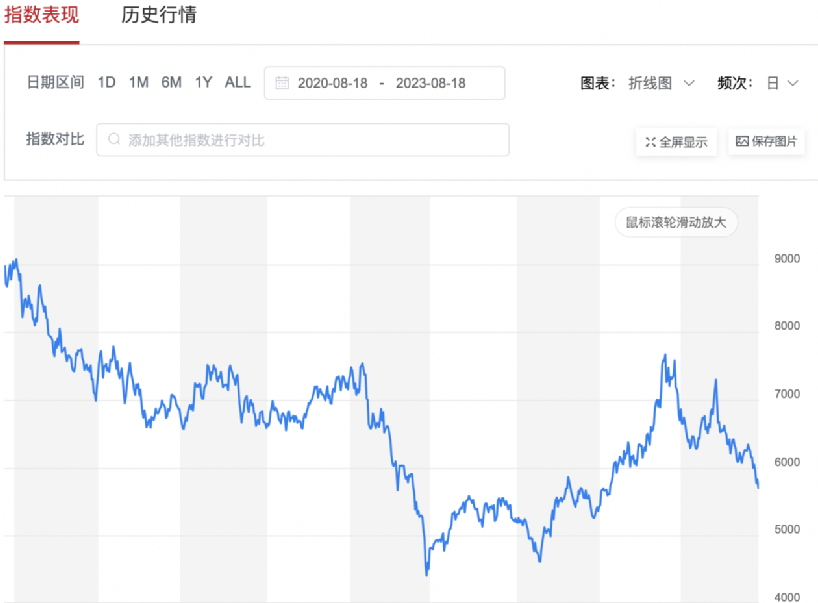Switch to the 历史行情 tab

158,16
